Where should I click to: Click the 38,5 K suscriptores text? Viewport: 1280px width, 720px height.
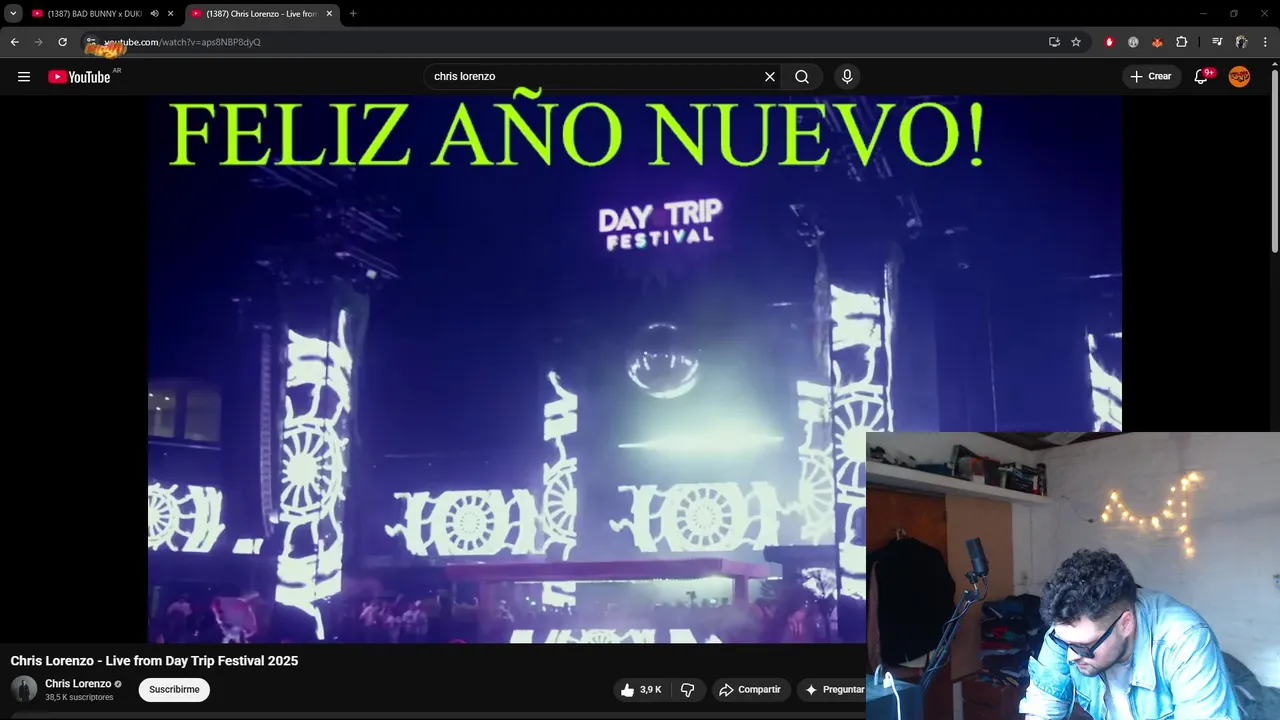79,697
